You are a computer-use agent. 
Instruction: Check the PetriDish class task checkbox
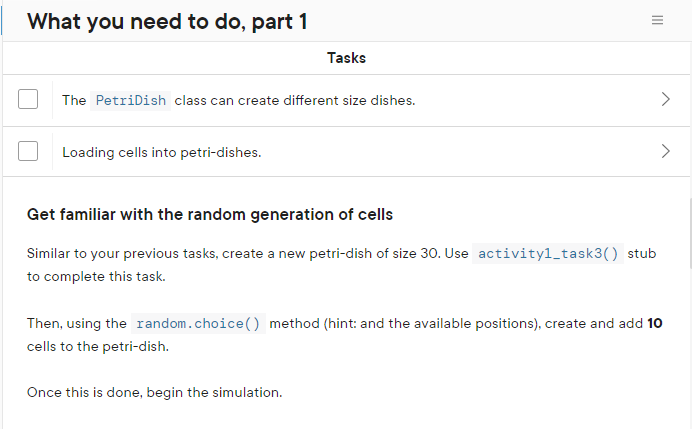tap(28, 100)
